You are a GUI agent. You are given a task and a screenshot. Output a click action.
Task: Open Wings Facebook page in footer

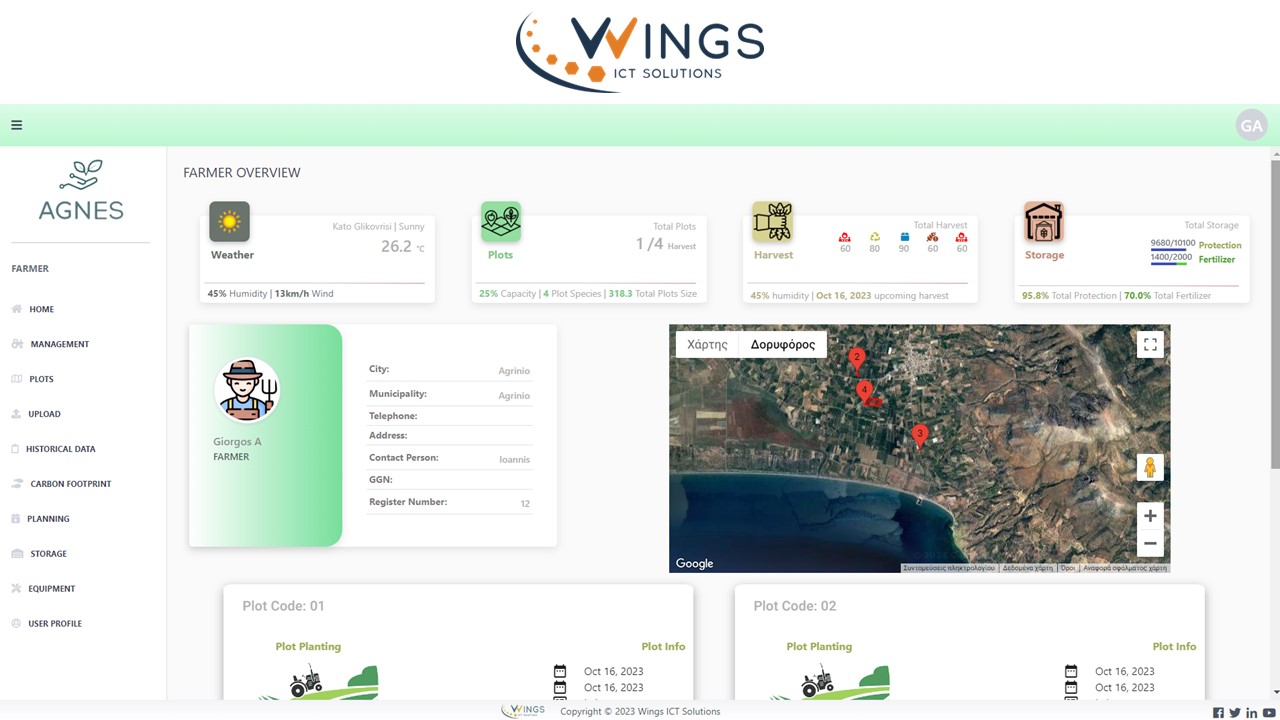coord(1218,712)
